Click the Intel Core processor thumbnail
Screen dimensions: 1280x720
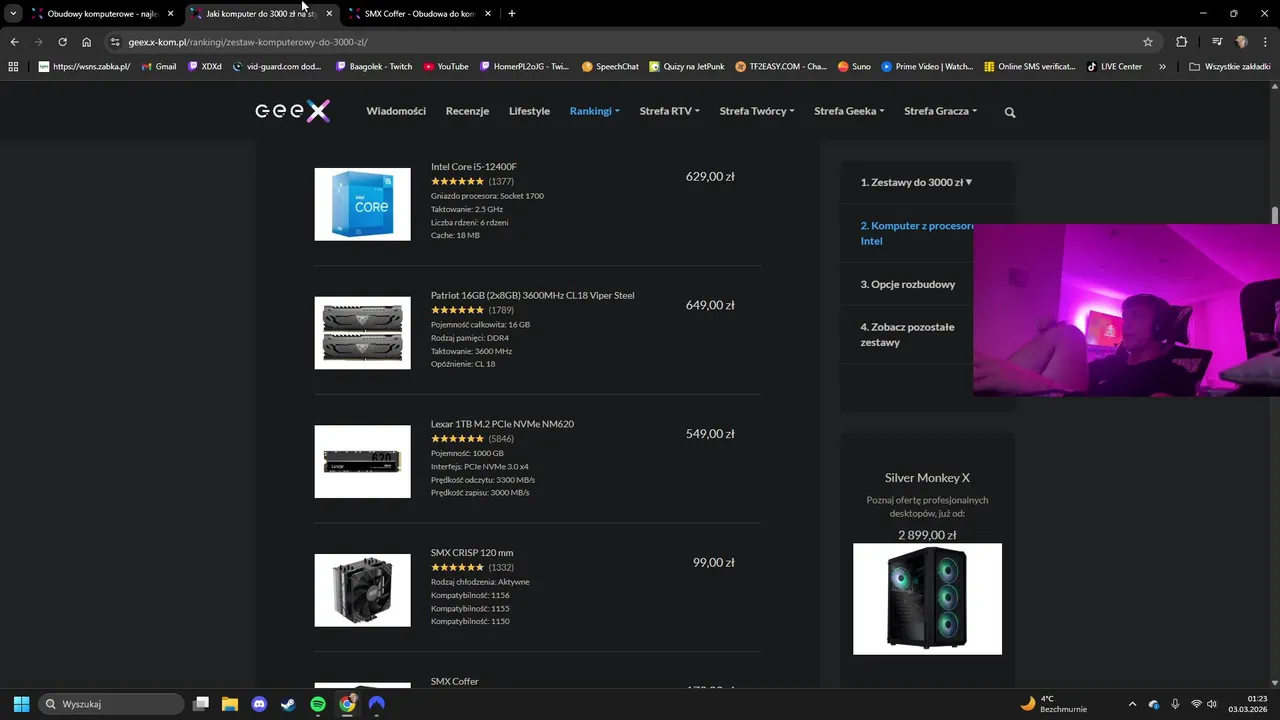pyautogui.click(x=362, y=204)
